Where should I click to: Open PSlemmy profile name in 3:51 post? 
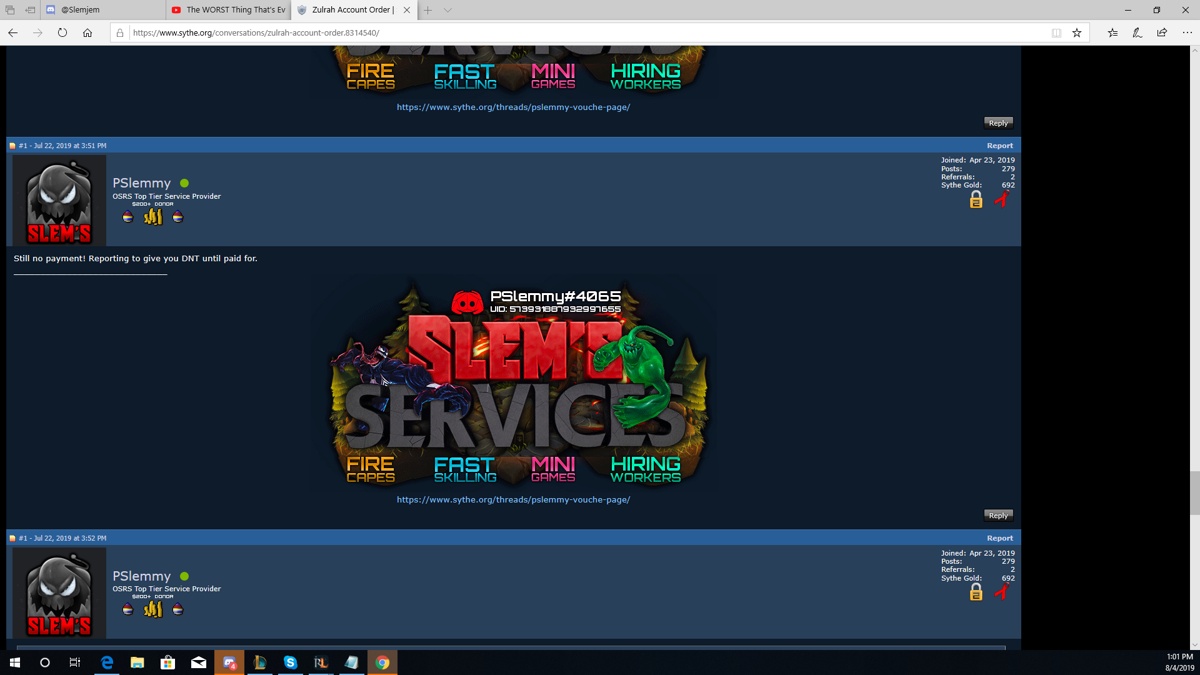pyautogui.click(x=141, y=183)
